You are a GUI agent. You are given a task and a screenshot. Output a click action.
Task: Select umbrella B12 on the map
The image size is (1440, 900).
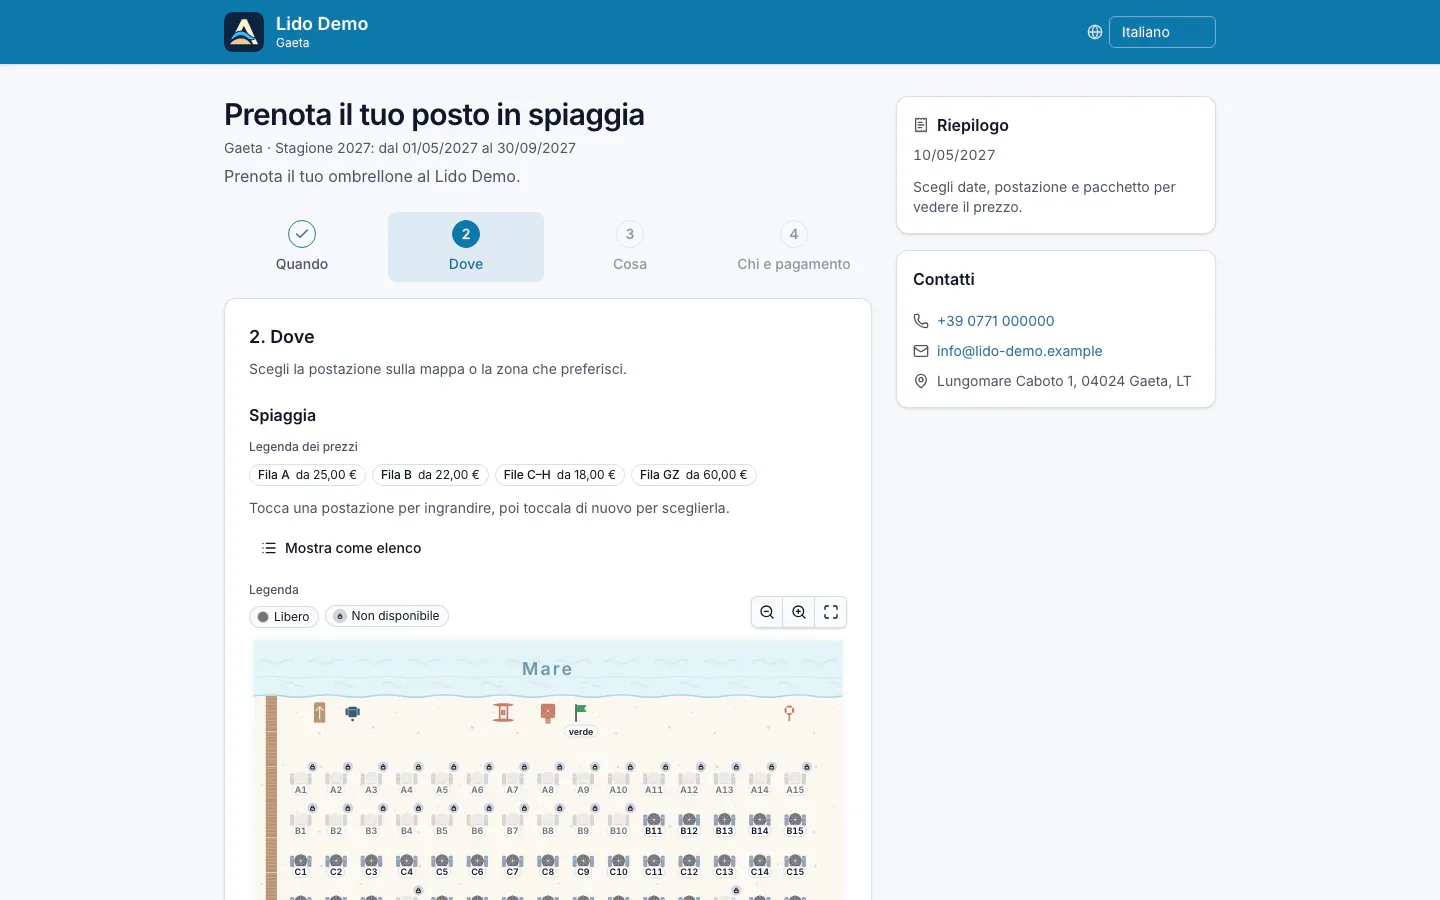coord(689,823)
